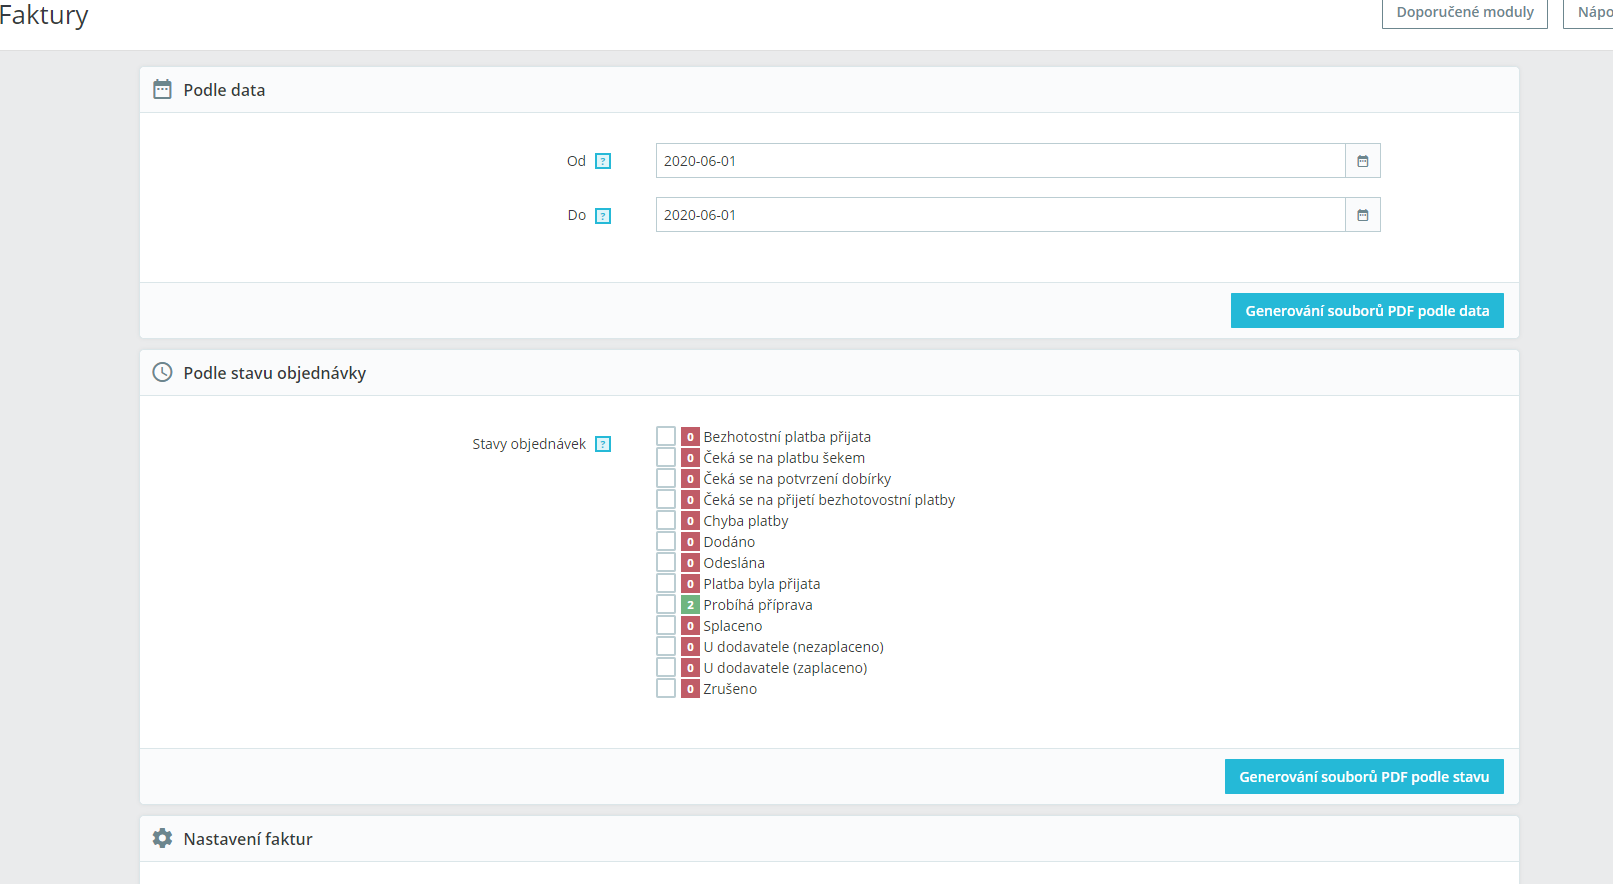Screen dimensions: 1613x884
Task: Click Generování souborů PDF podle stavu button
Action: [1364, 777]
